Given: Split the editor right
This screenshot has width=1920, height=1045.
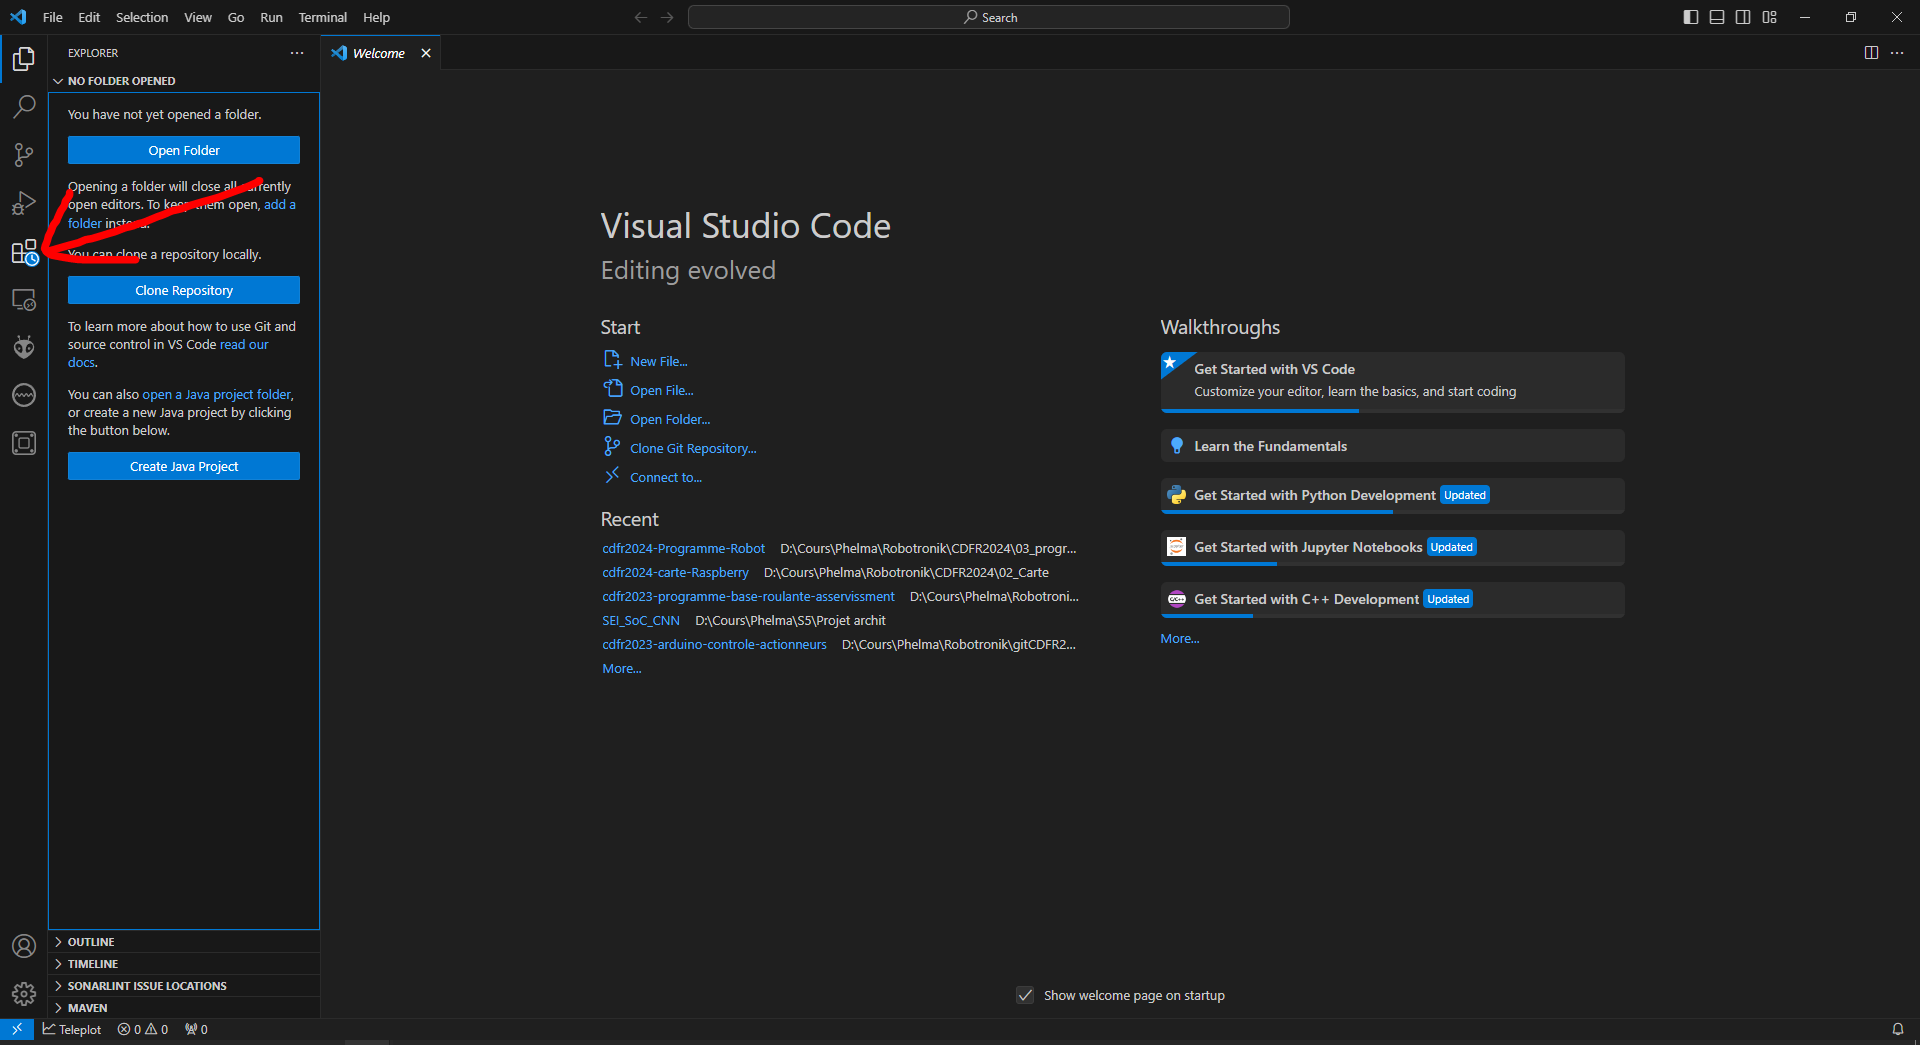Looking at the screenshot, I should coord(1871,53).
